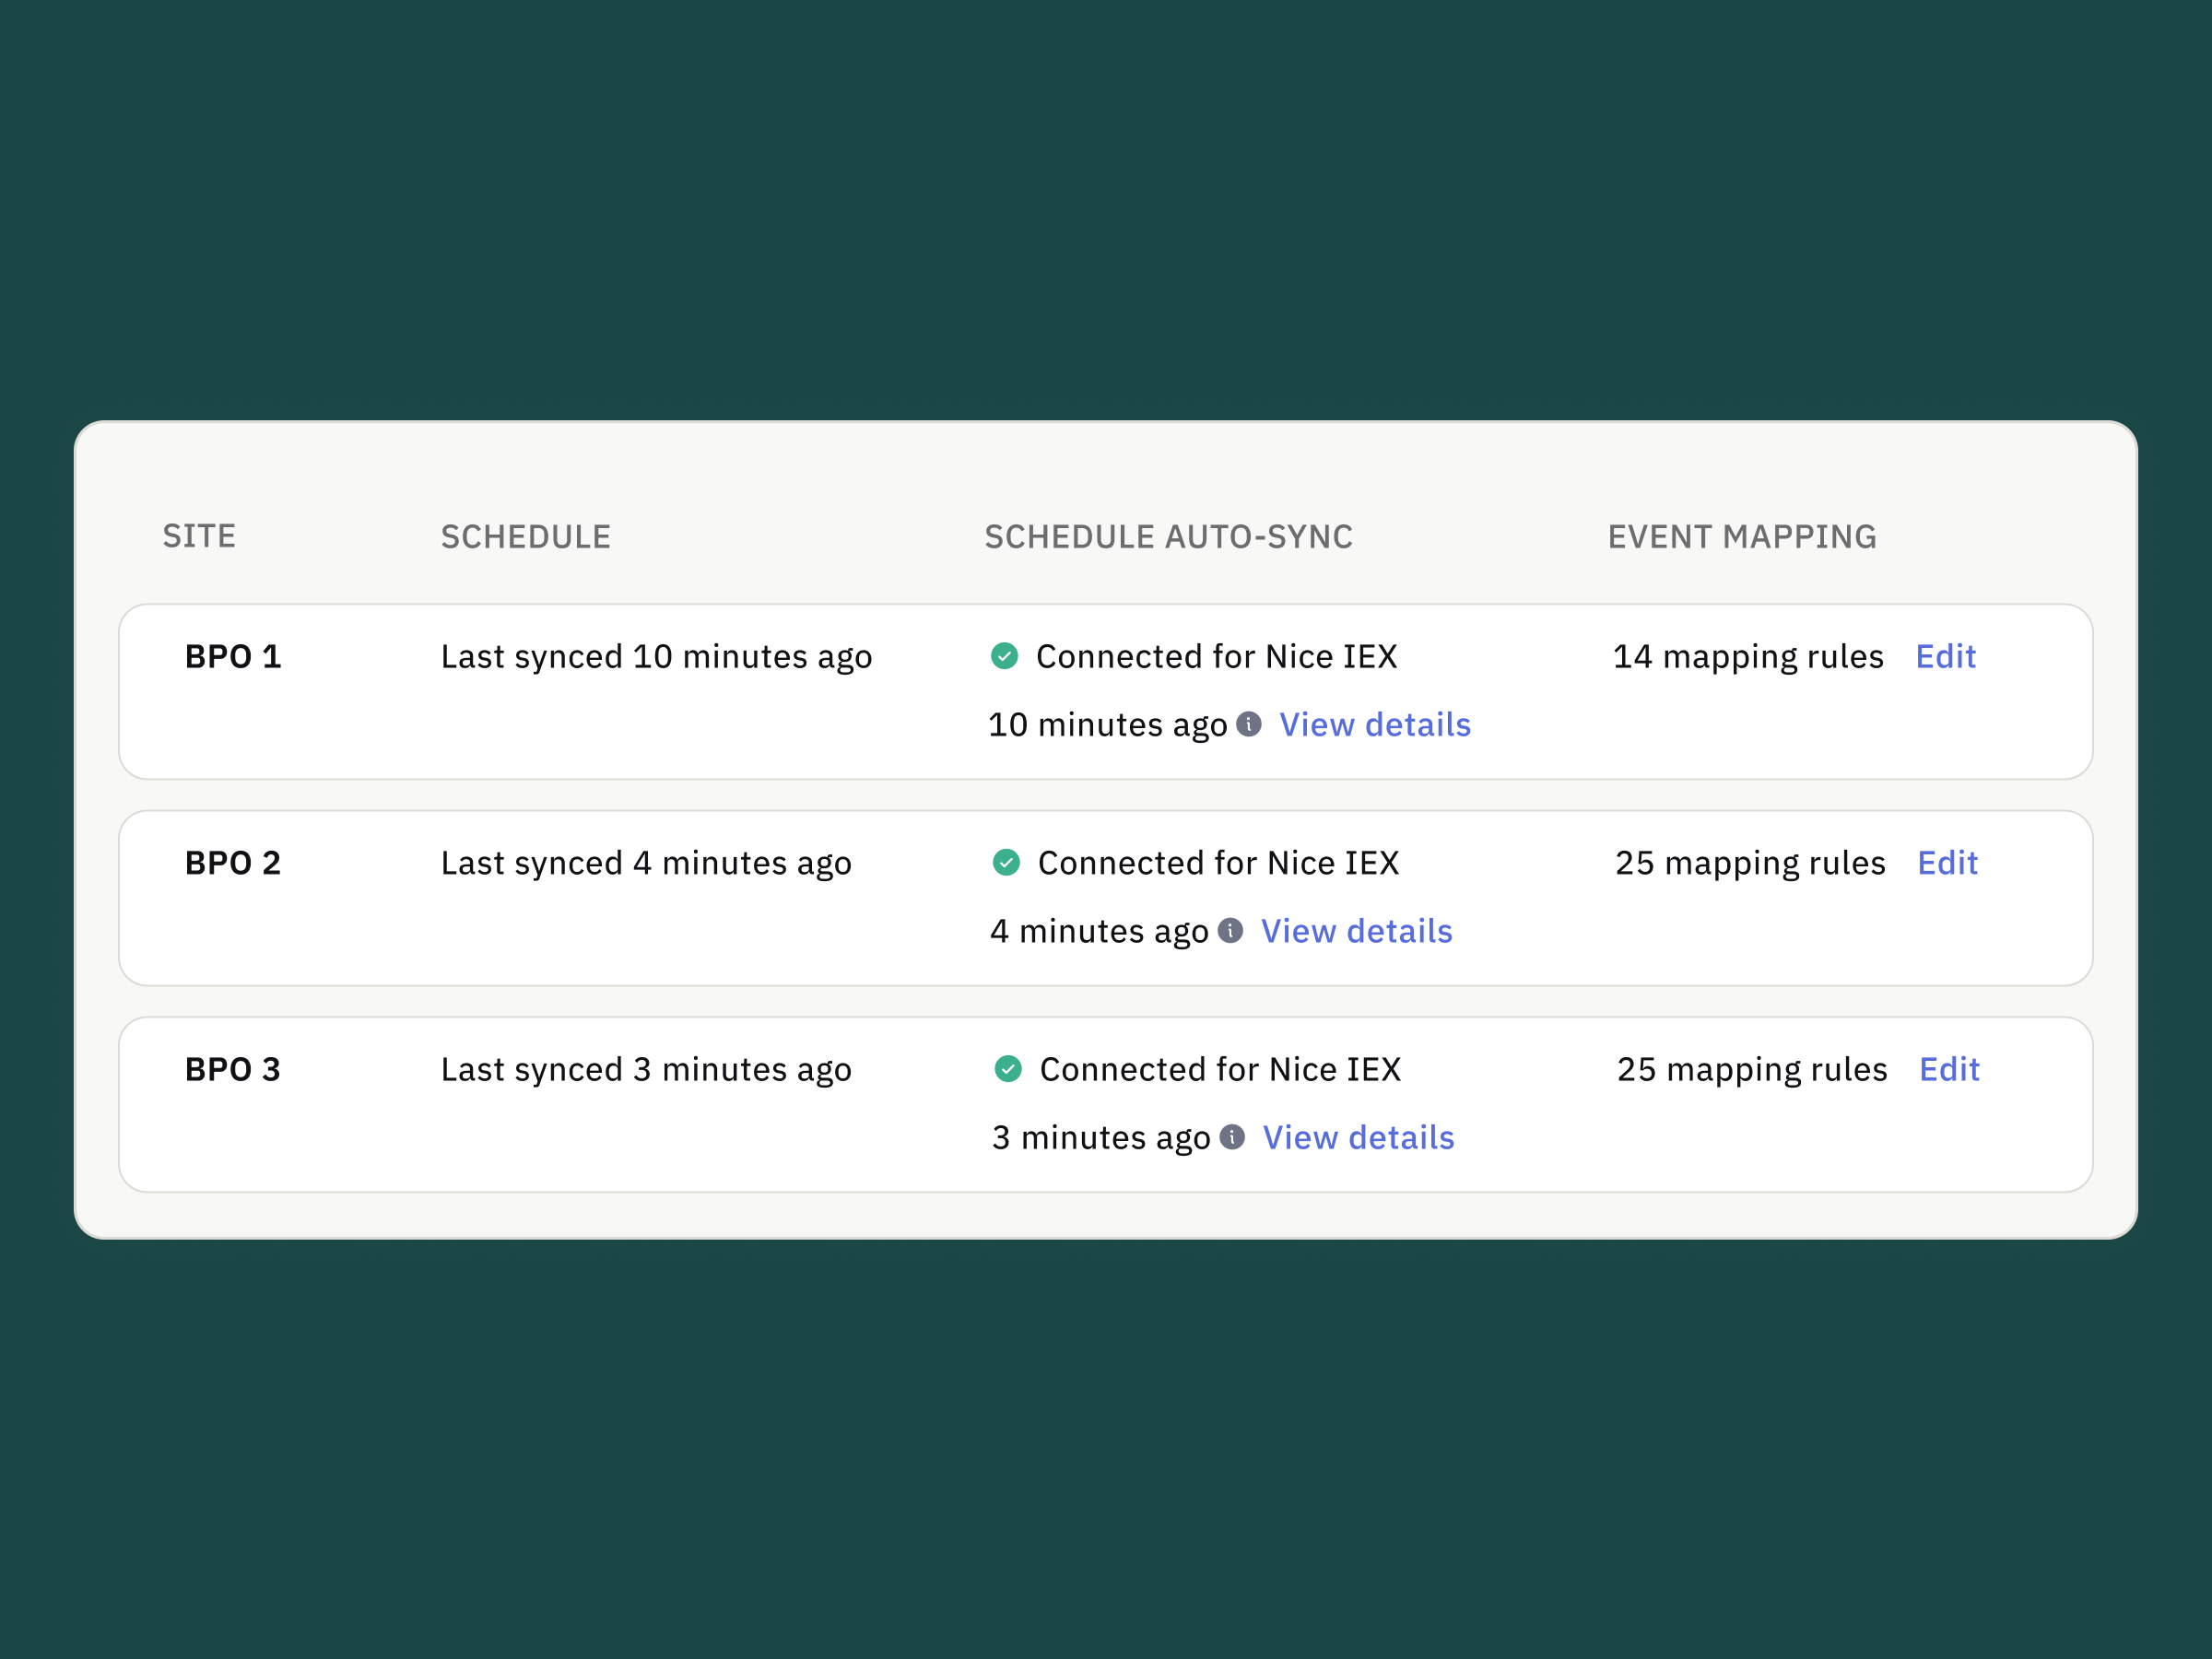Image resolution: width=2212 pixels, height=1659 pixels.
Task: Open View details for BPO 3
Action: coord(1358,1137)
